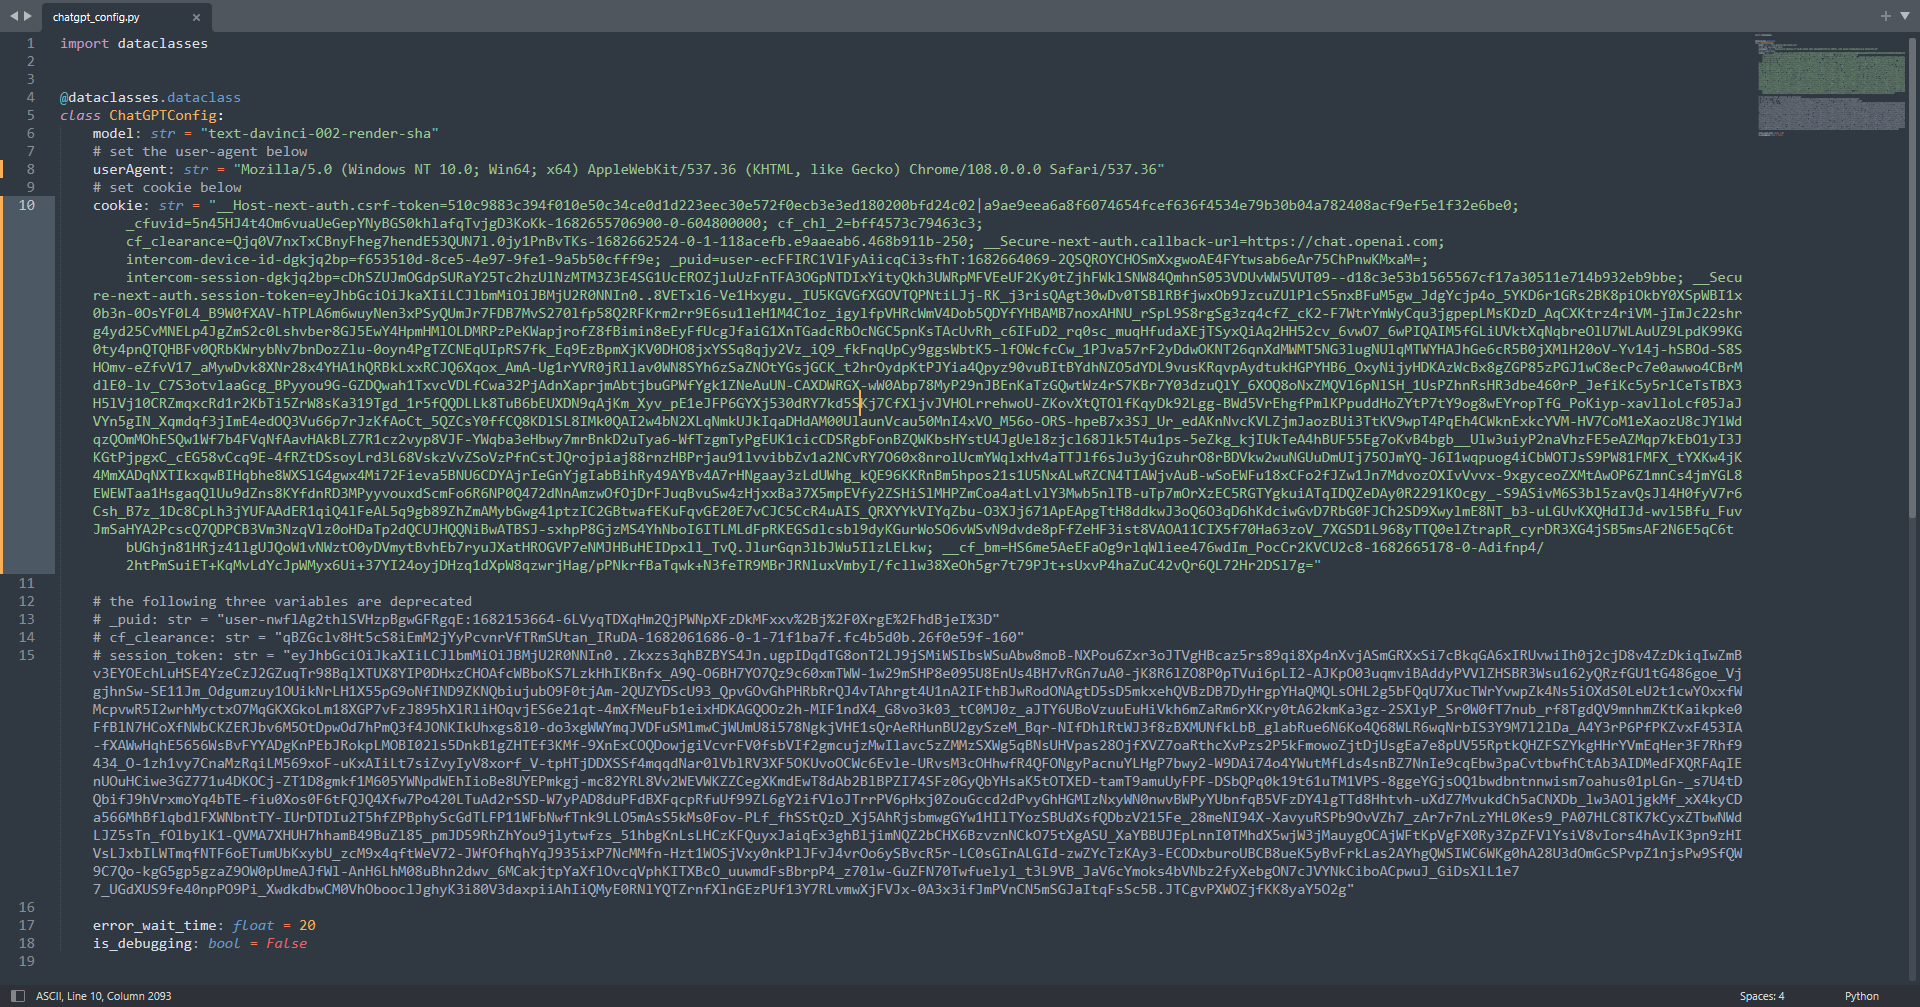Viewport: 1920px width, 1007px height.
Task: Click the deprecated variables comment on line 12
Action: point(282,601)
